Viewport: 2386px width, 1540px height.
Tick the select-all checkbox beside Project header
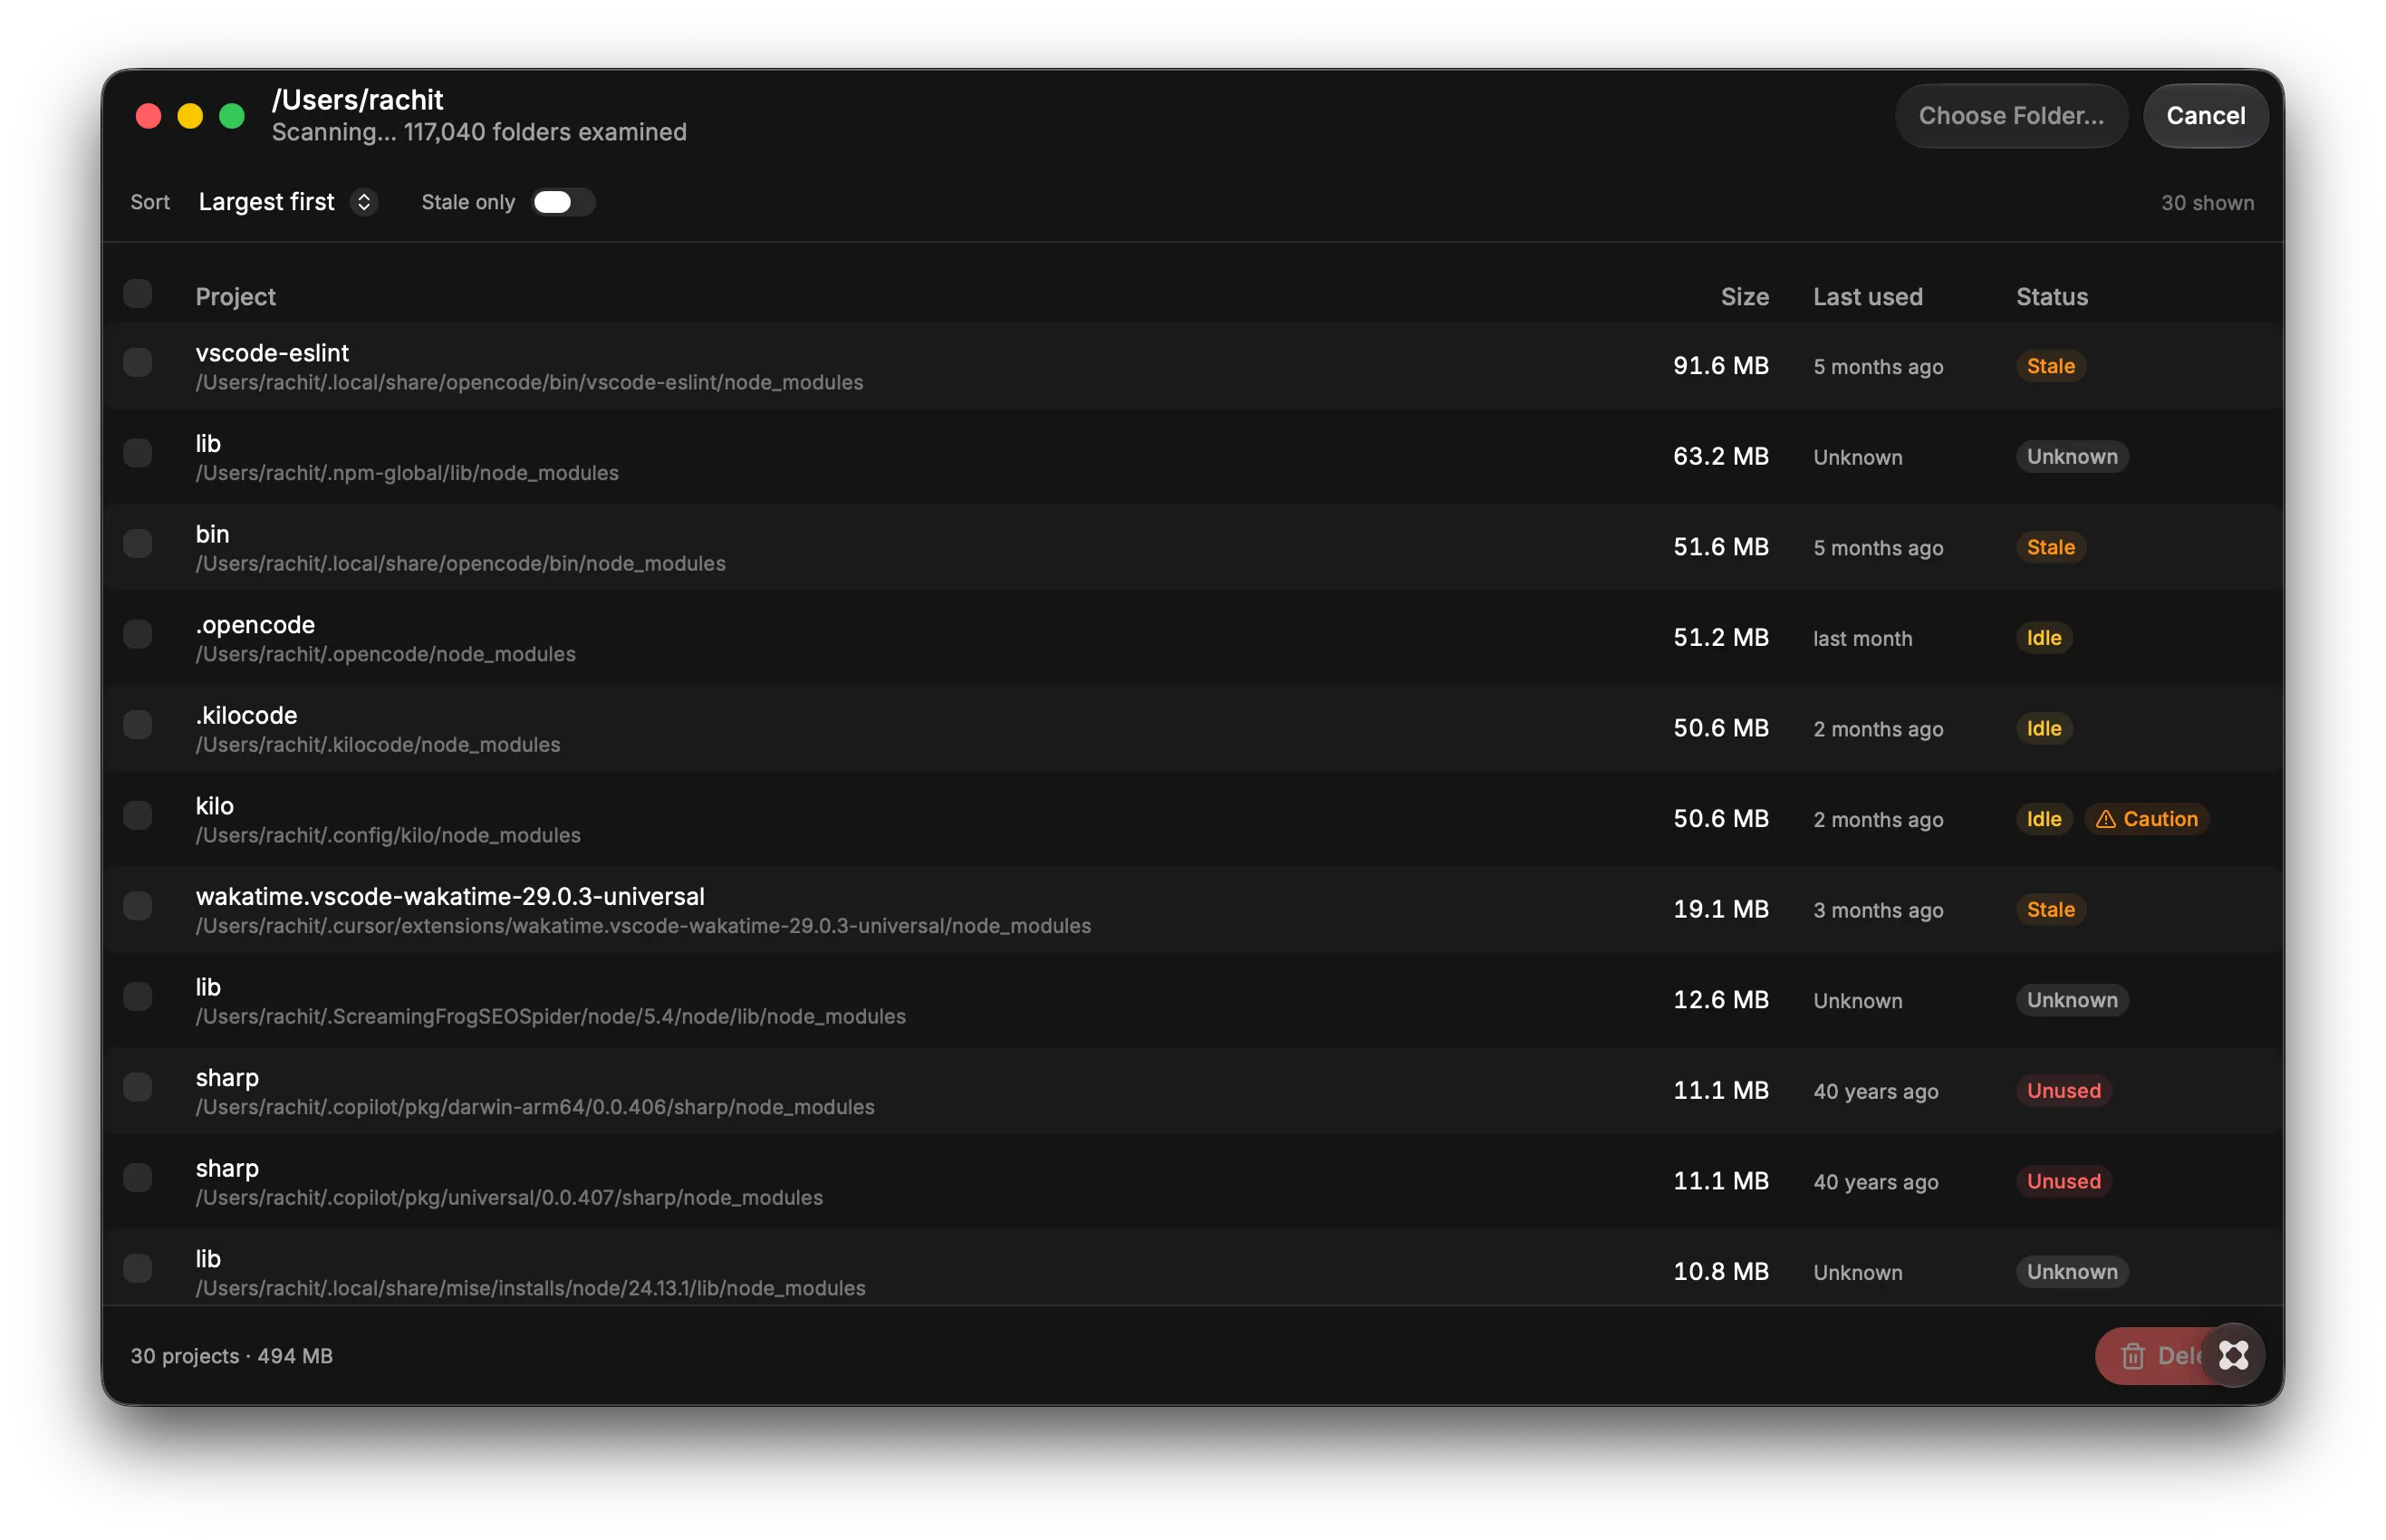point(138,294)
